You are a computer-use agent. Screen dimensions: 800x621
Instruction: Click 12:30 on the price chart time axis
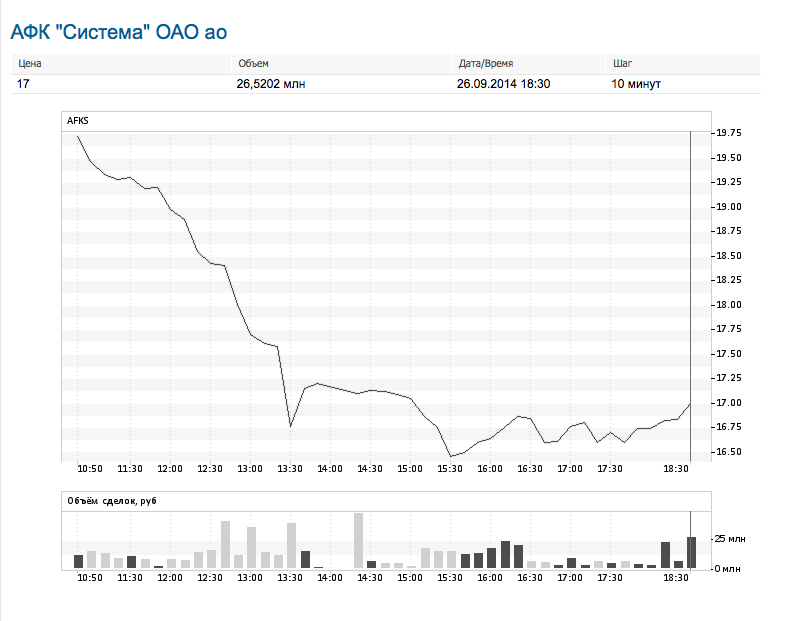click(210, 468)
